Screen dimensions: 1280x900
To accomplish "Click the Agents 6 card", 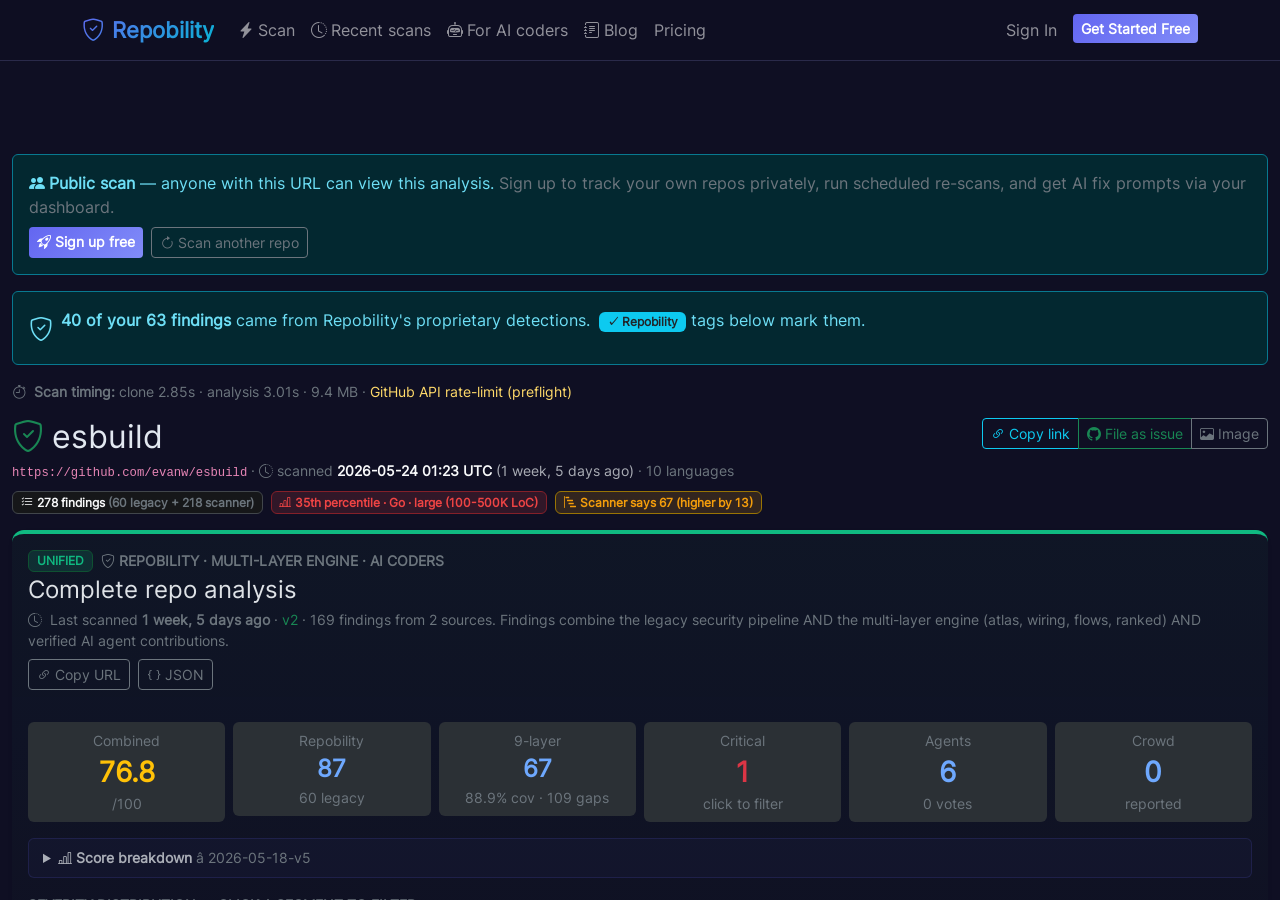I will pyautogui.click(x=948, y=772).
